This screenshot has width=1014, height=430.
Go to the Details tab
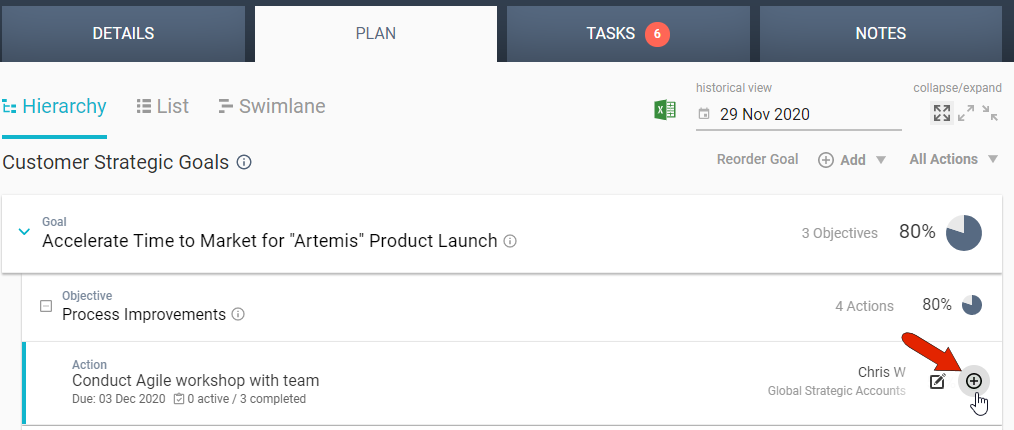click(x=123, y=33)
